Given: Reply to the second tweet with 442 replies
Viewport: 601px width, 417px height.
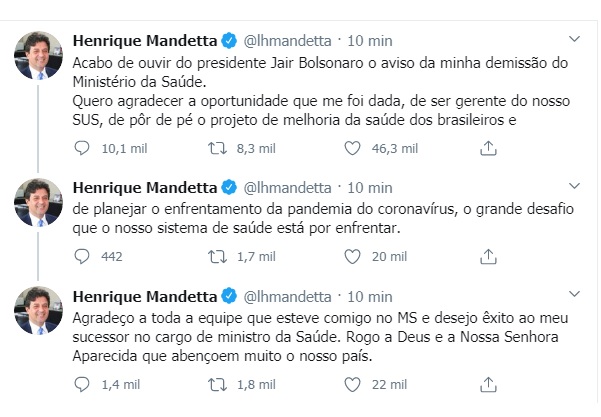Looking at the screenshot, I should tap(84, 257).
